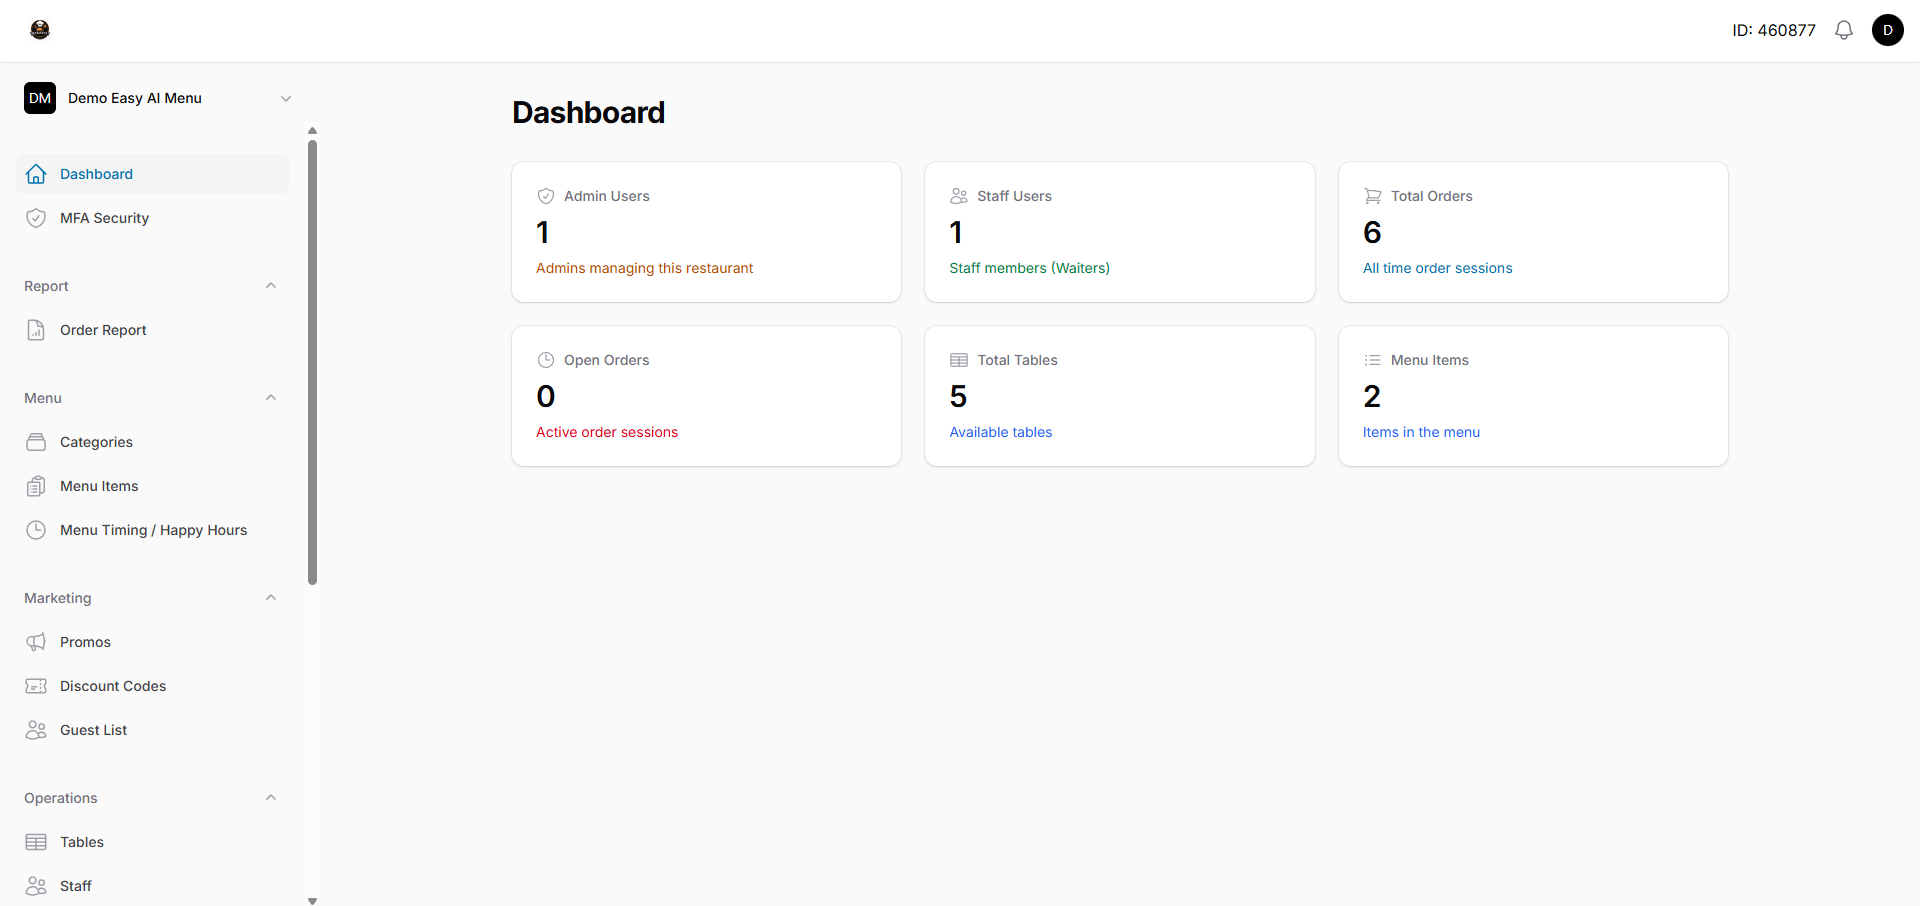The height and width of the screenshot is (906, 1920).
Task: Click the Open Orders count 0
Action: tap(545, 396)
